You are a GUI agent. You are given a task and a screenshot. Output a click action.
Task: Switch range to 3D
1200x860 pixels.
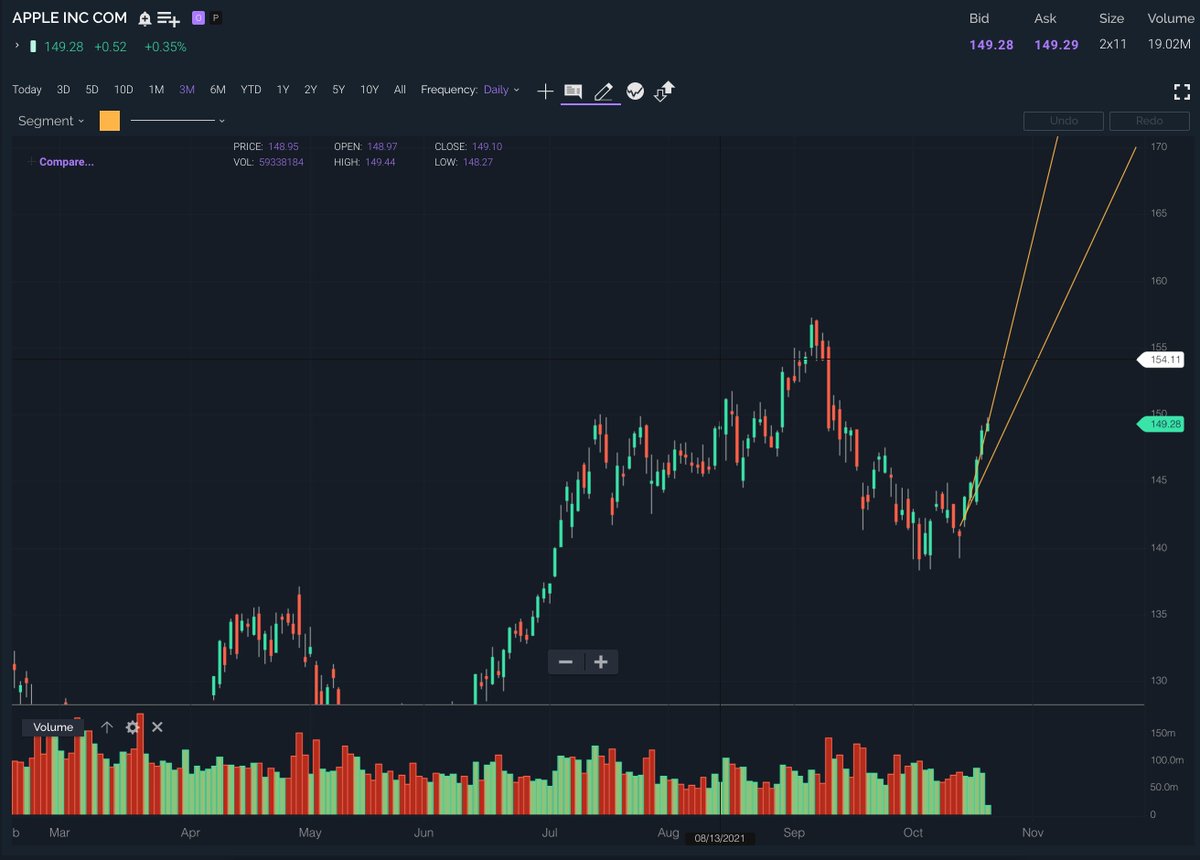(x=63, y=90)
